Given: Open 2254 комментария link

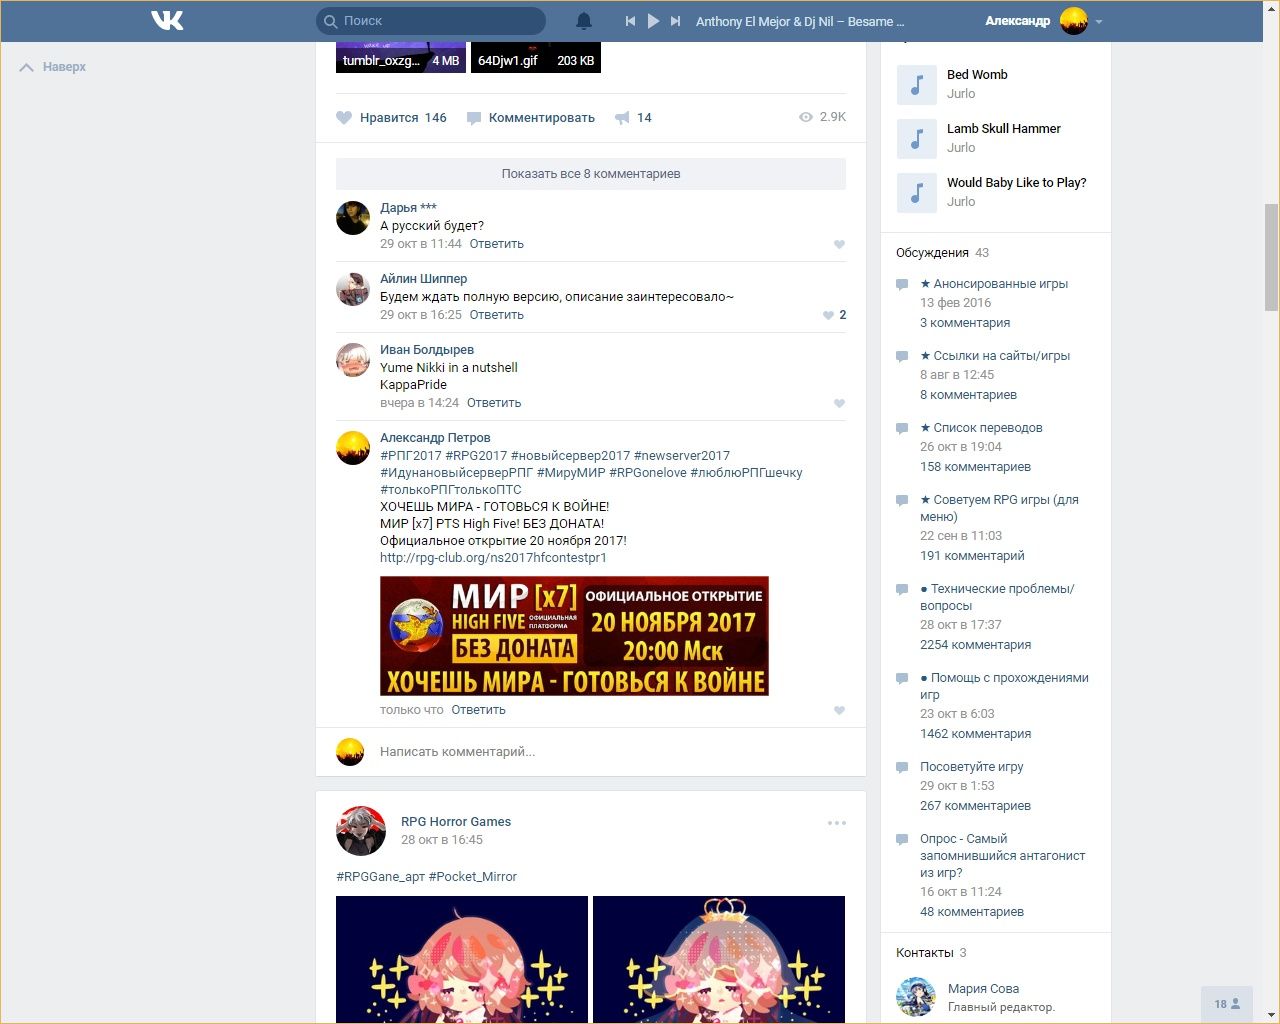Looking at the screenshot, I should click(975, 645).
